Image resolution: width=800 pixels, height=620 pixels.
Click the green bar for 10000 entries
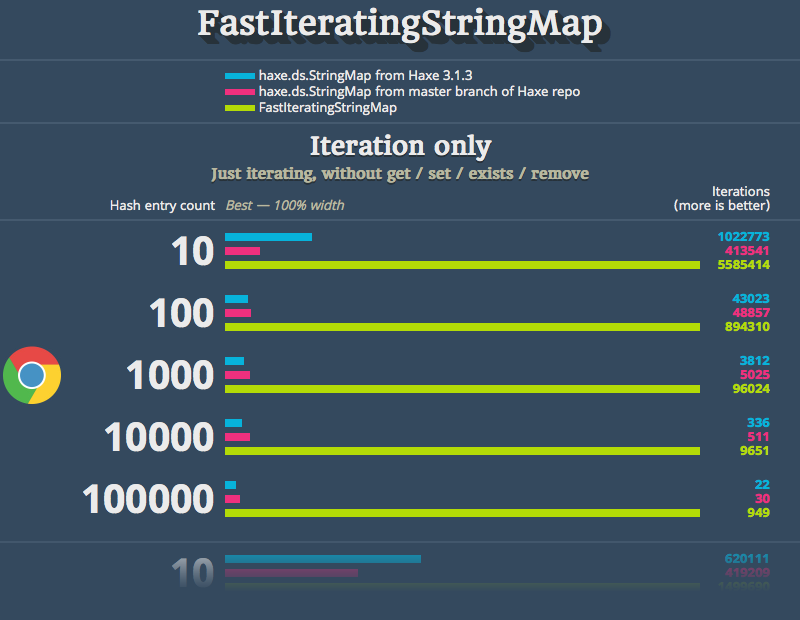[x=462, y=451]
